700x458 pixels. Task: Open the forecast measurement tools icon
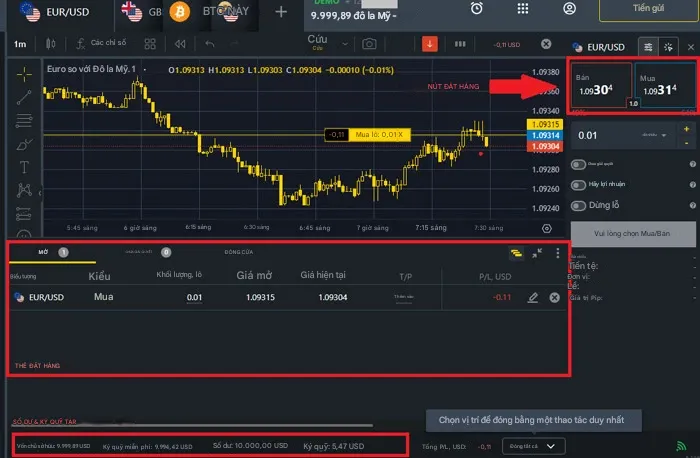pyautogui.click(x=24, y=213)
